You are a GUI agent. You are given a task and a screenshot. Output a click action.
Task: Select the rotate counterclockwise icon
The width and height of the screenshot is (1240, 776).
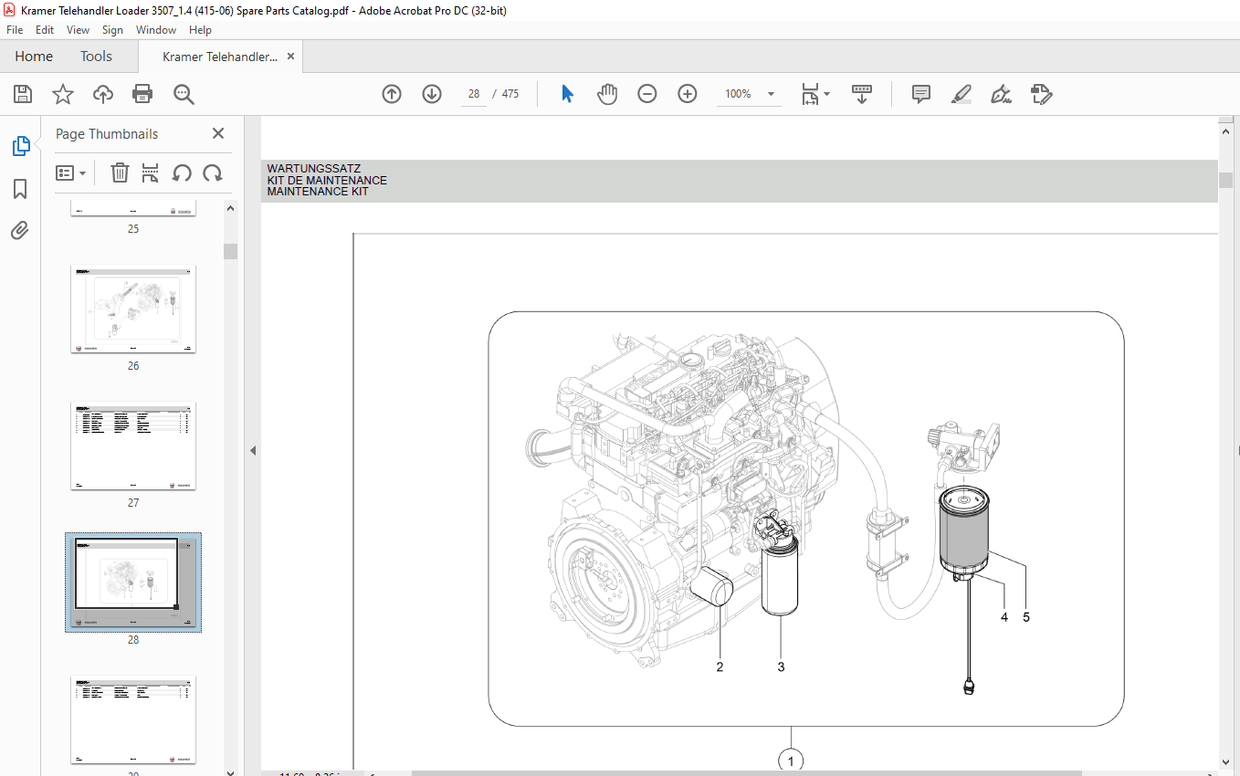[181, 172]
